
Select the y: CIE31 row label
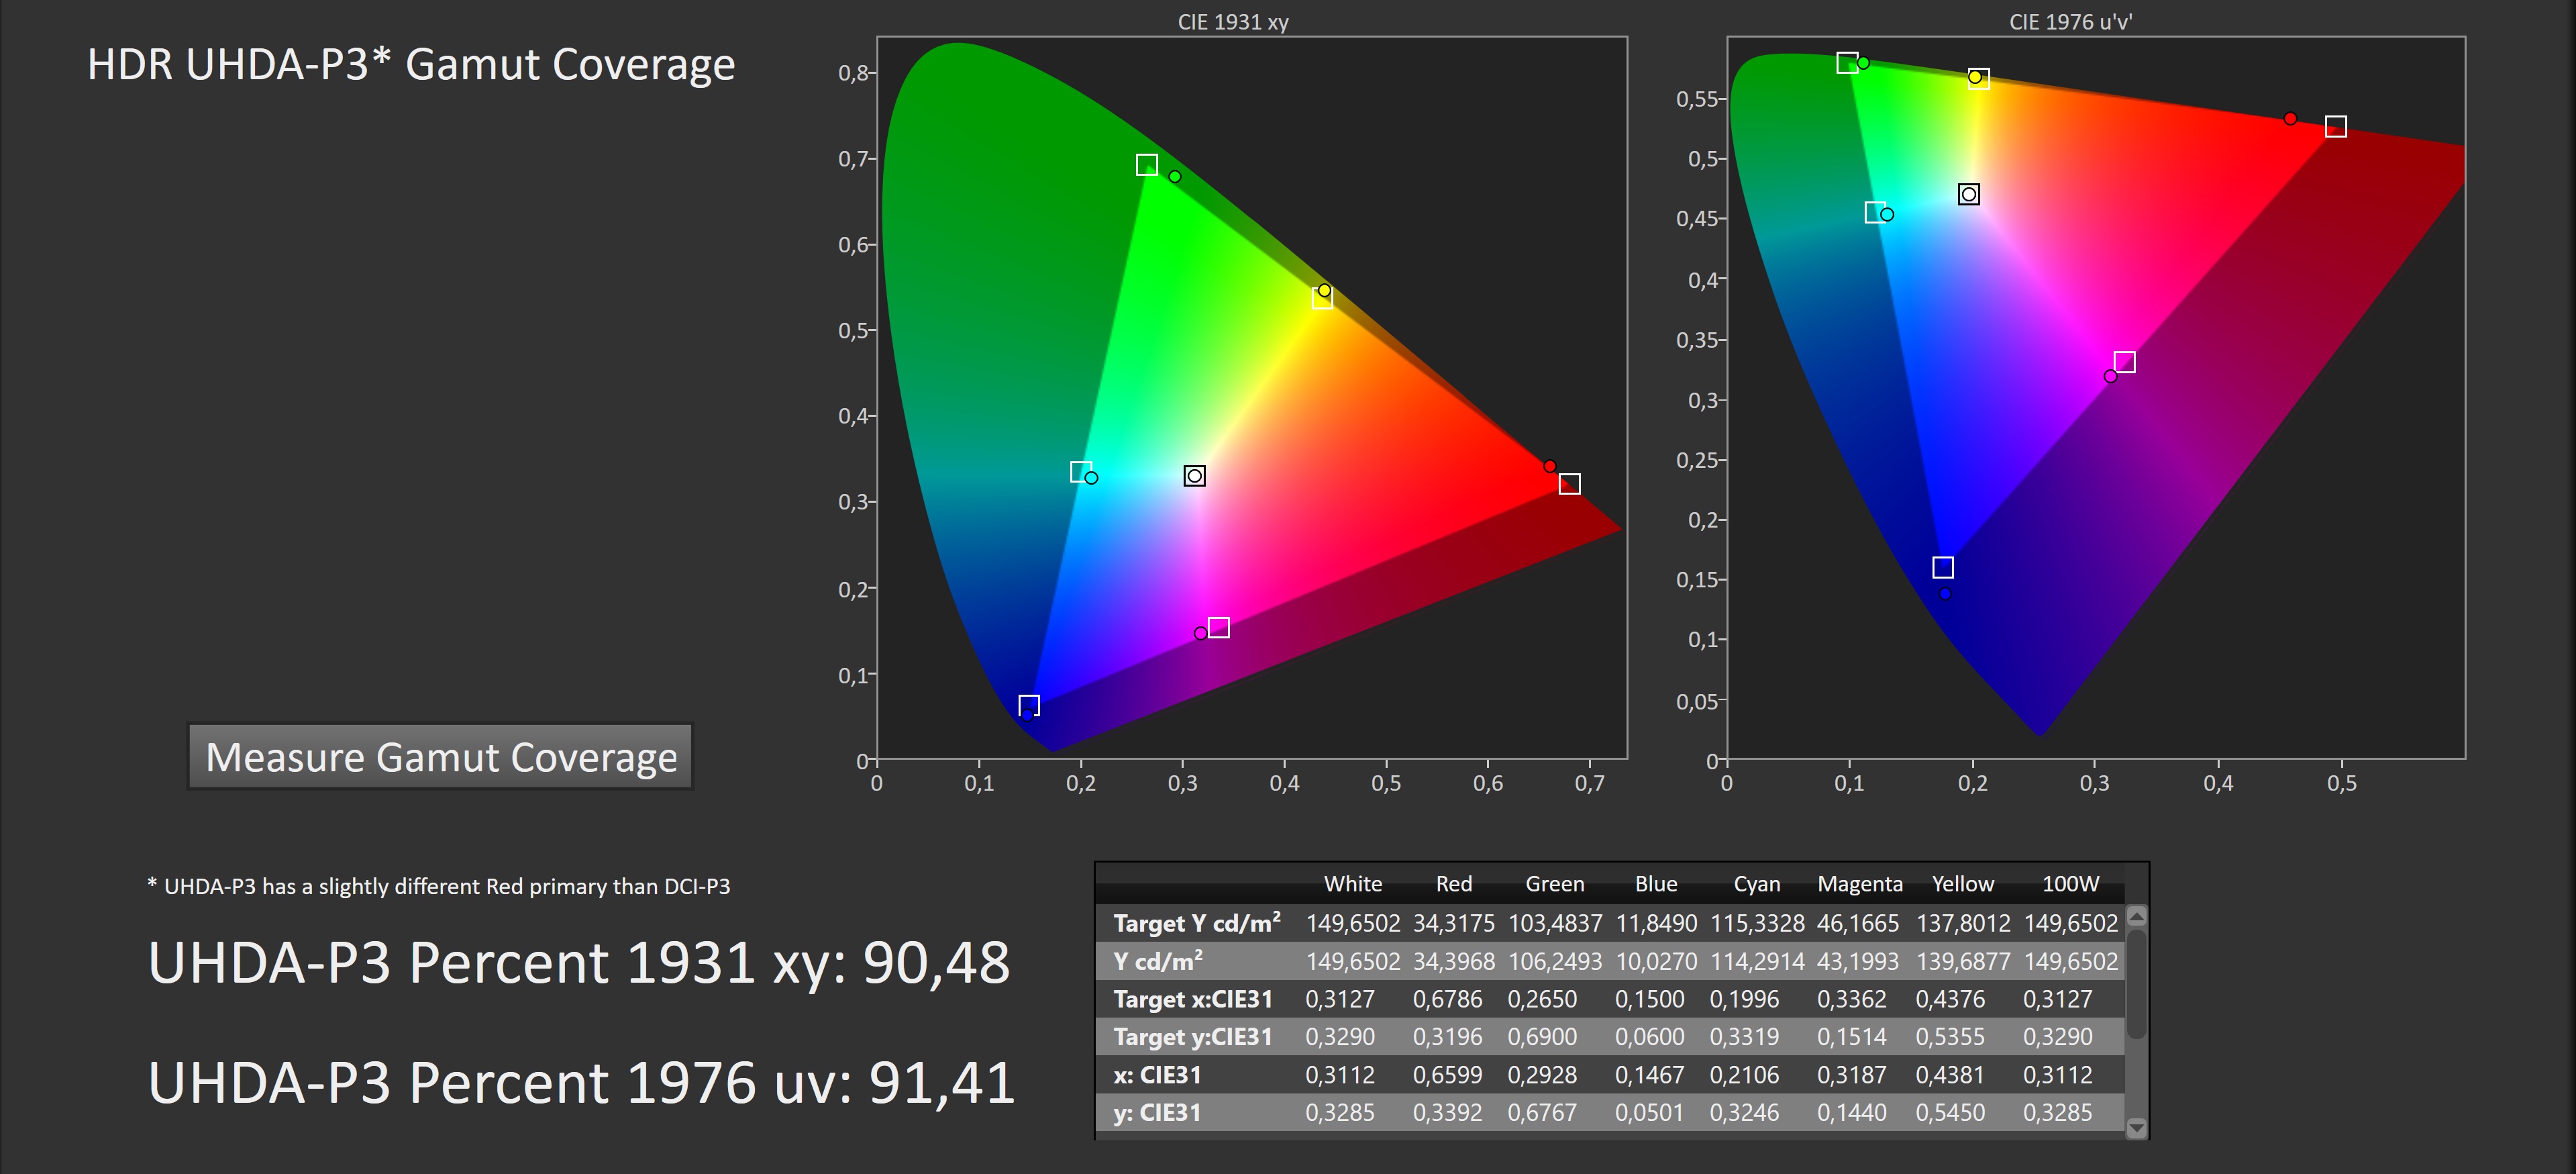[x=1157, y=1112]
